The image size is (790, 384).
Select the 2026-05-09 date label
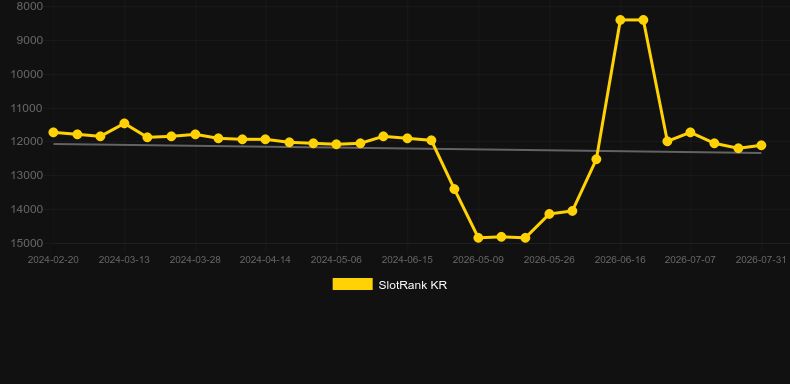pos(478,260)
